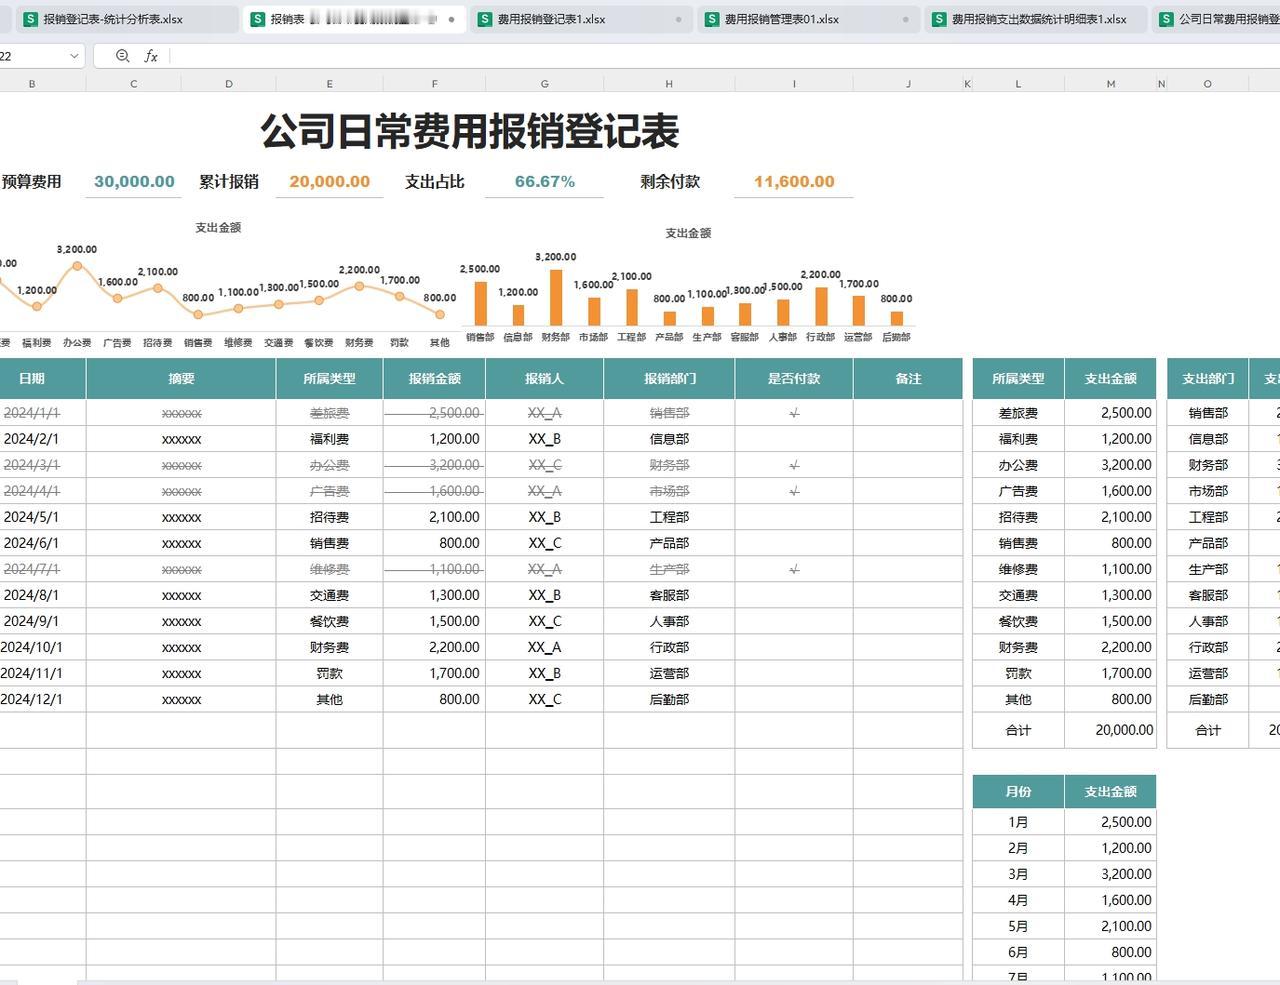Click the bar chart title 支出金额
1280x985 pixels.
(x=688, y=233)
